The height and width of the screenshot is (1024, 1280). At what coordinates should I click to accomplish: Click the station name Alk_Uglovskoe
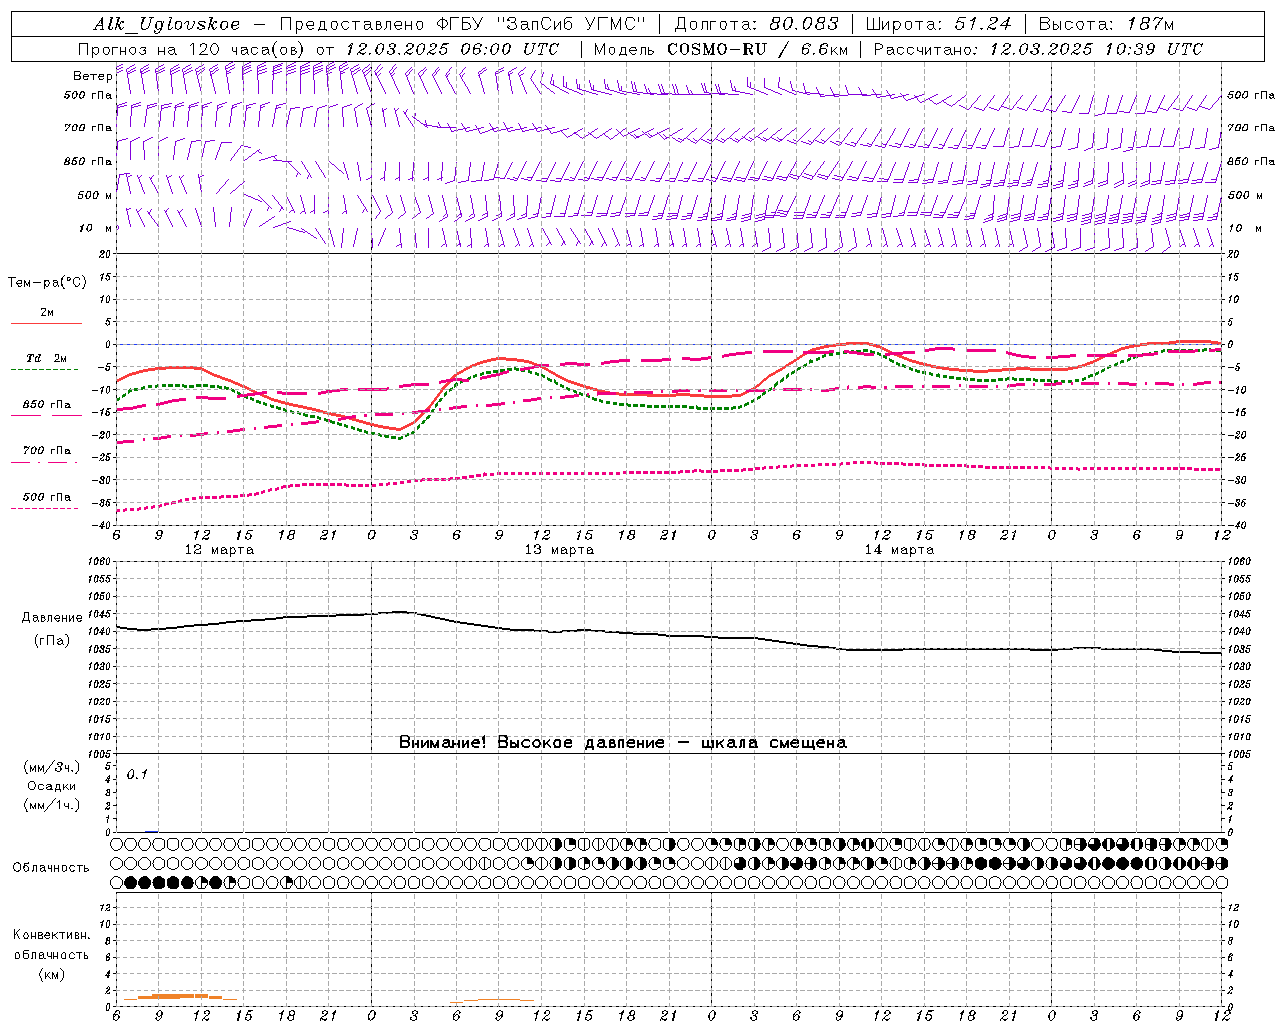point(167,24)
